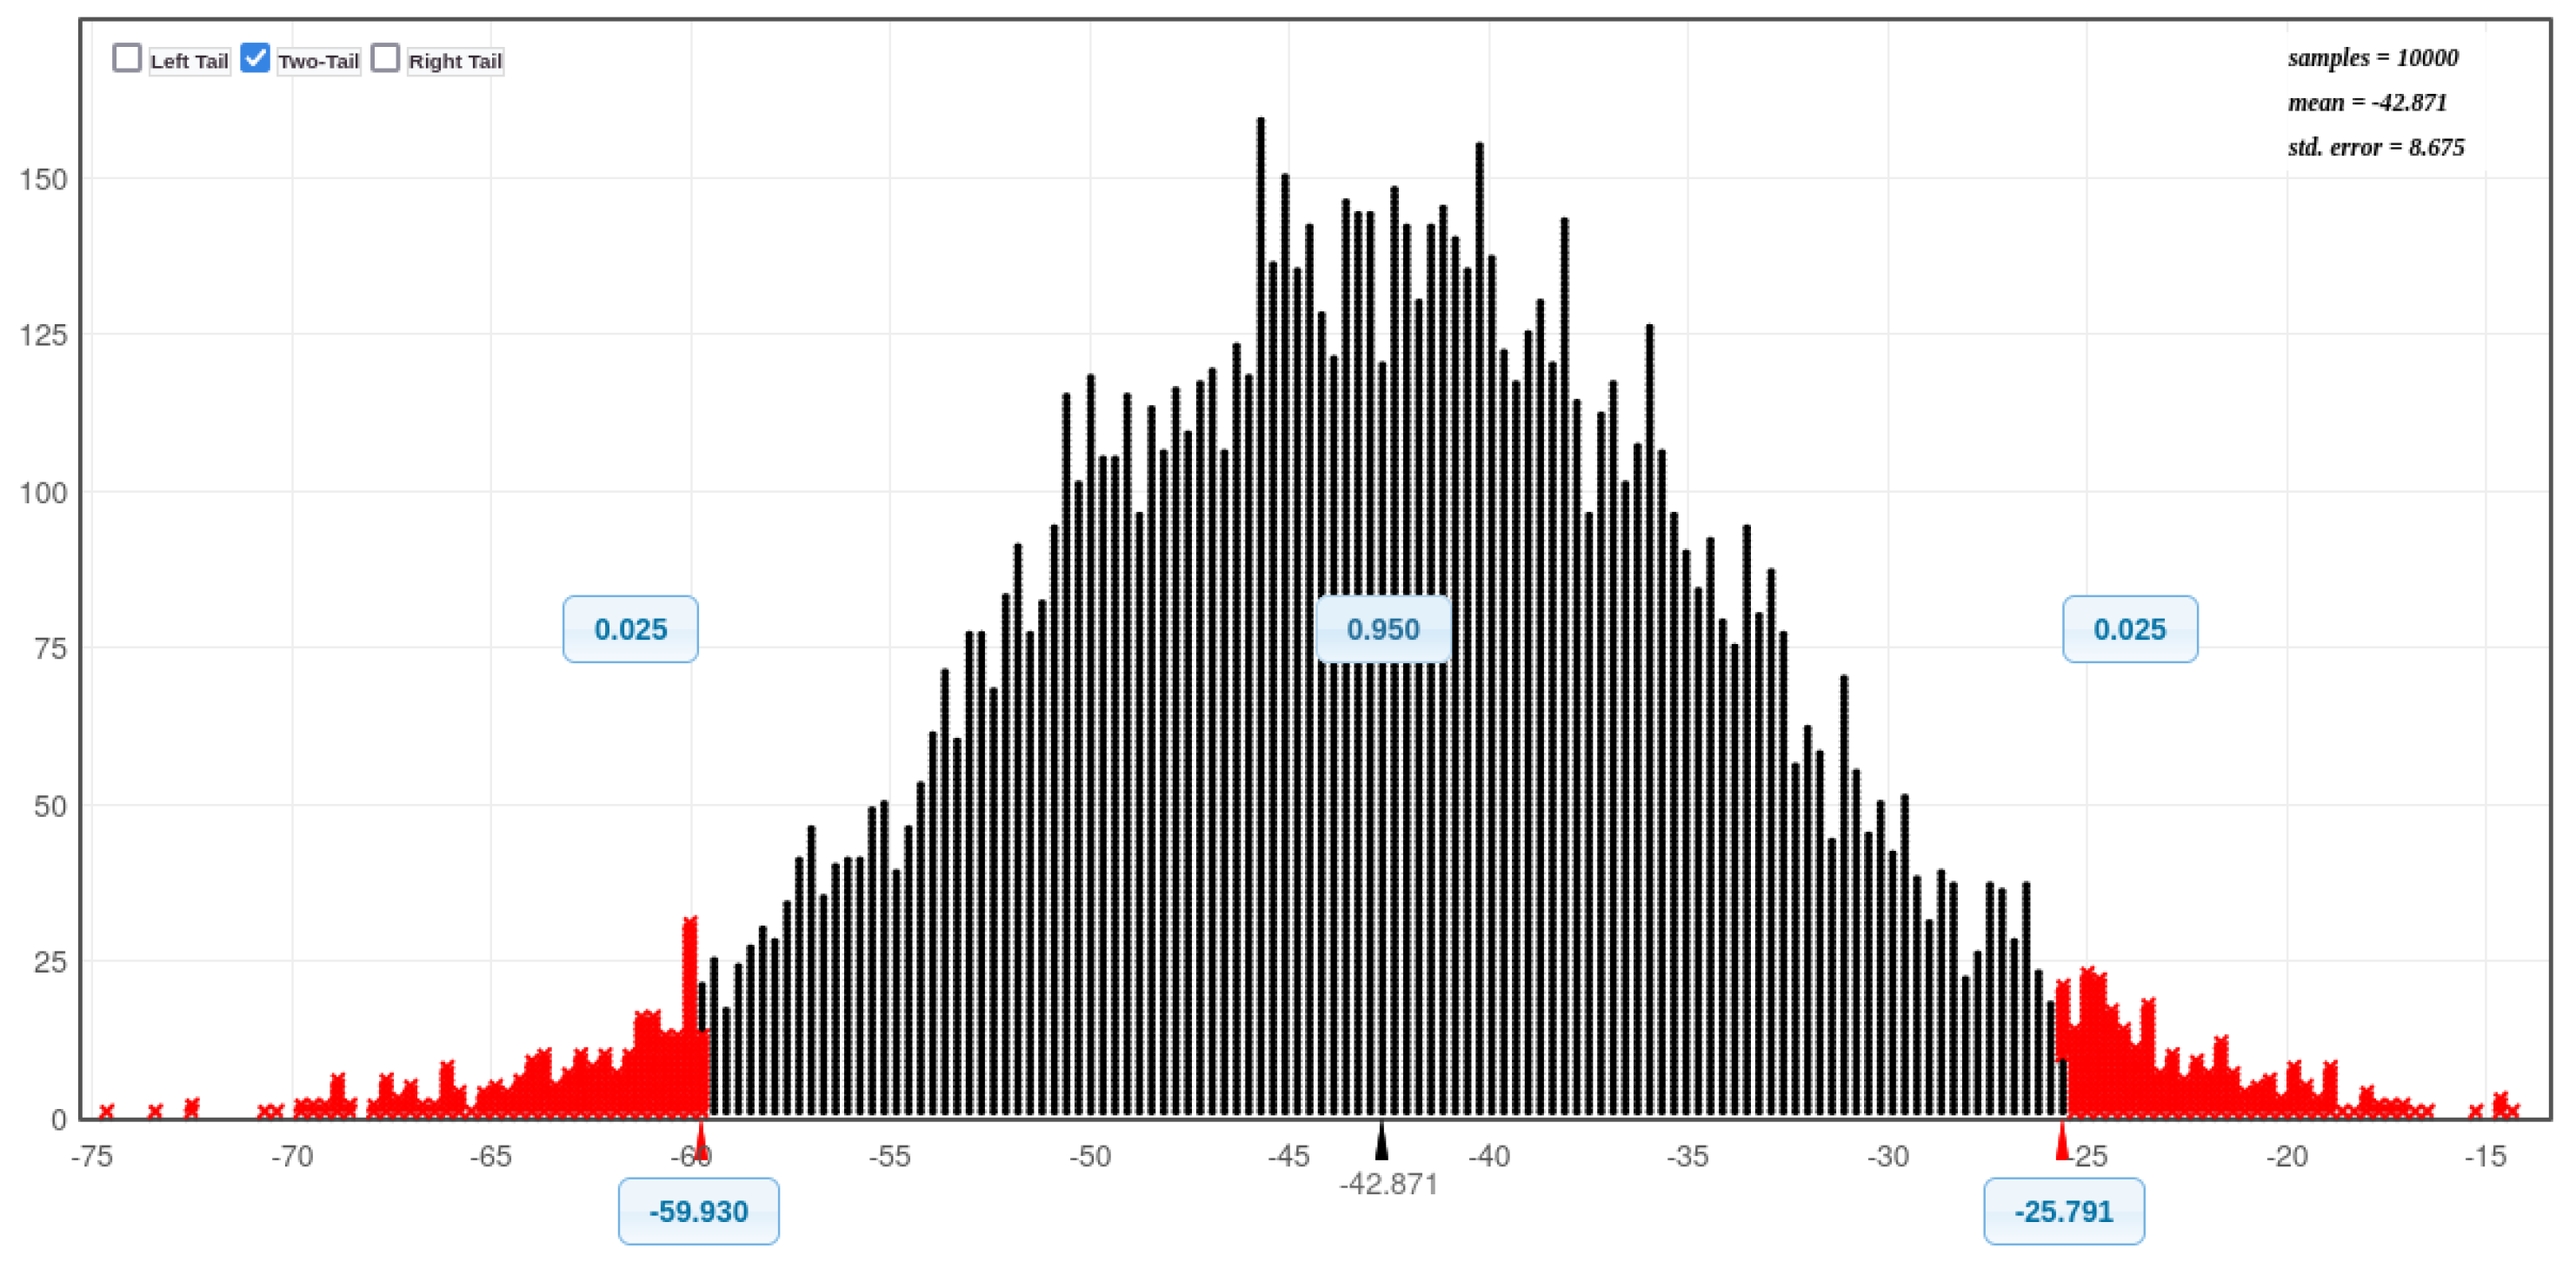Screen dimensions: 2576x1262
Task: Click the std. error = 8.675 text
Action: [x=2375, y=148]
